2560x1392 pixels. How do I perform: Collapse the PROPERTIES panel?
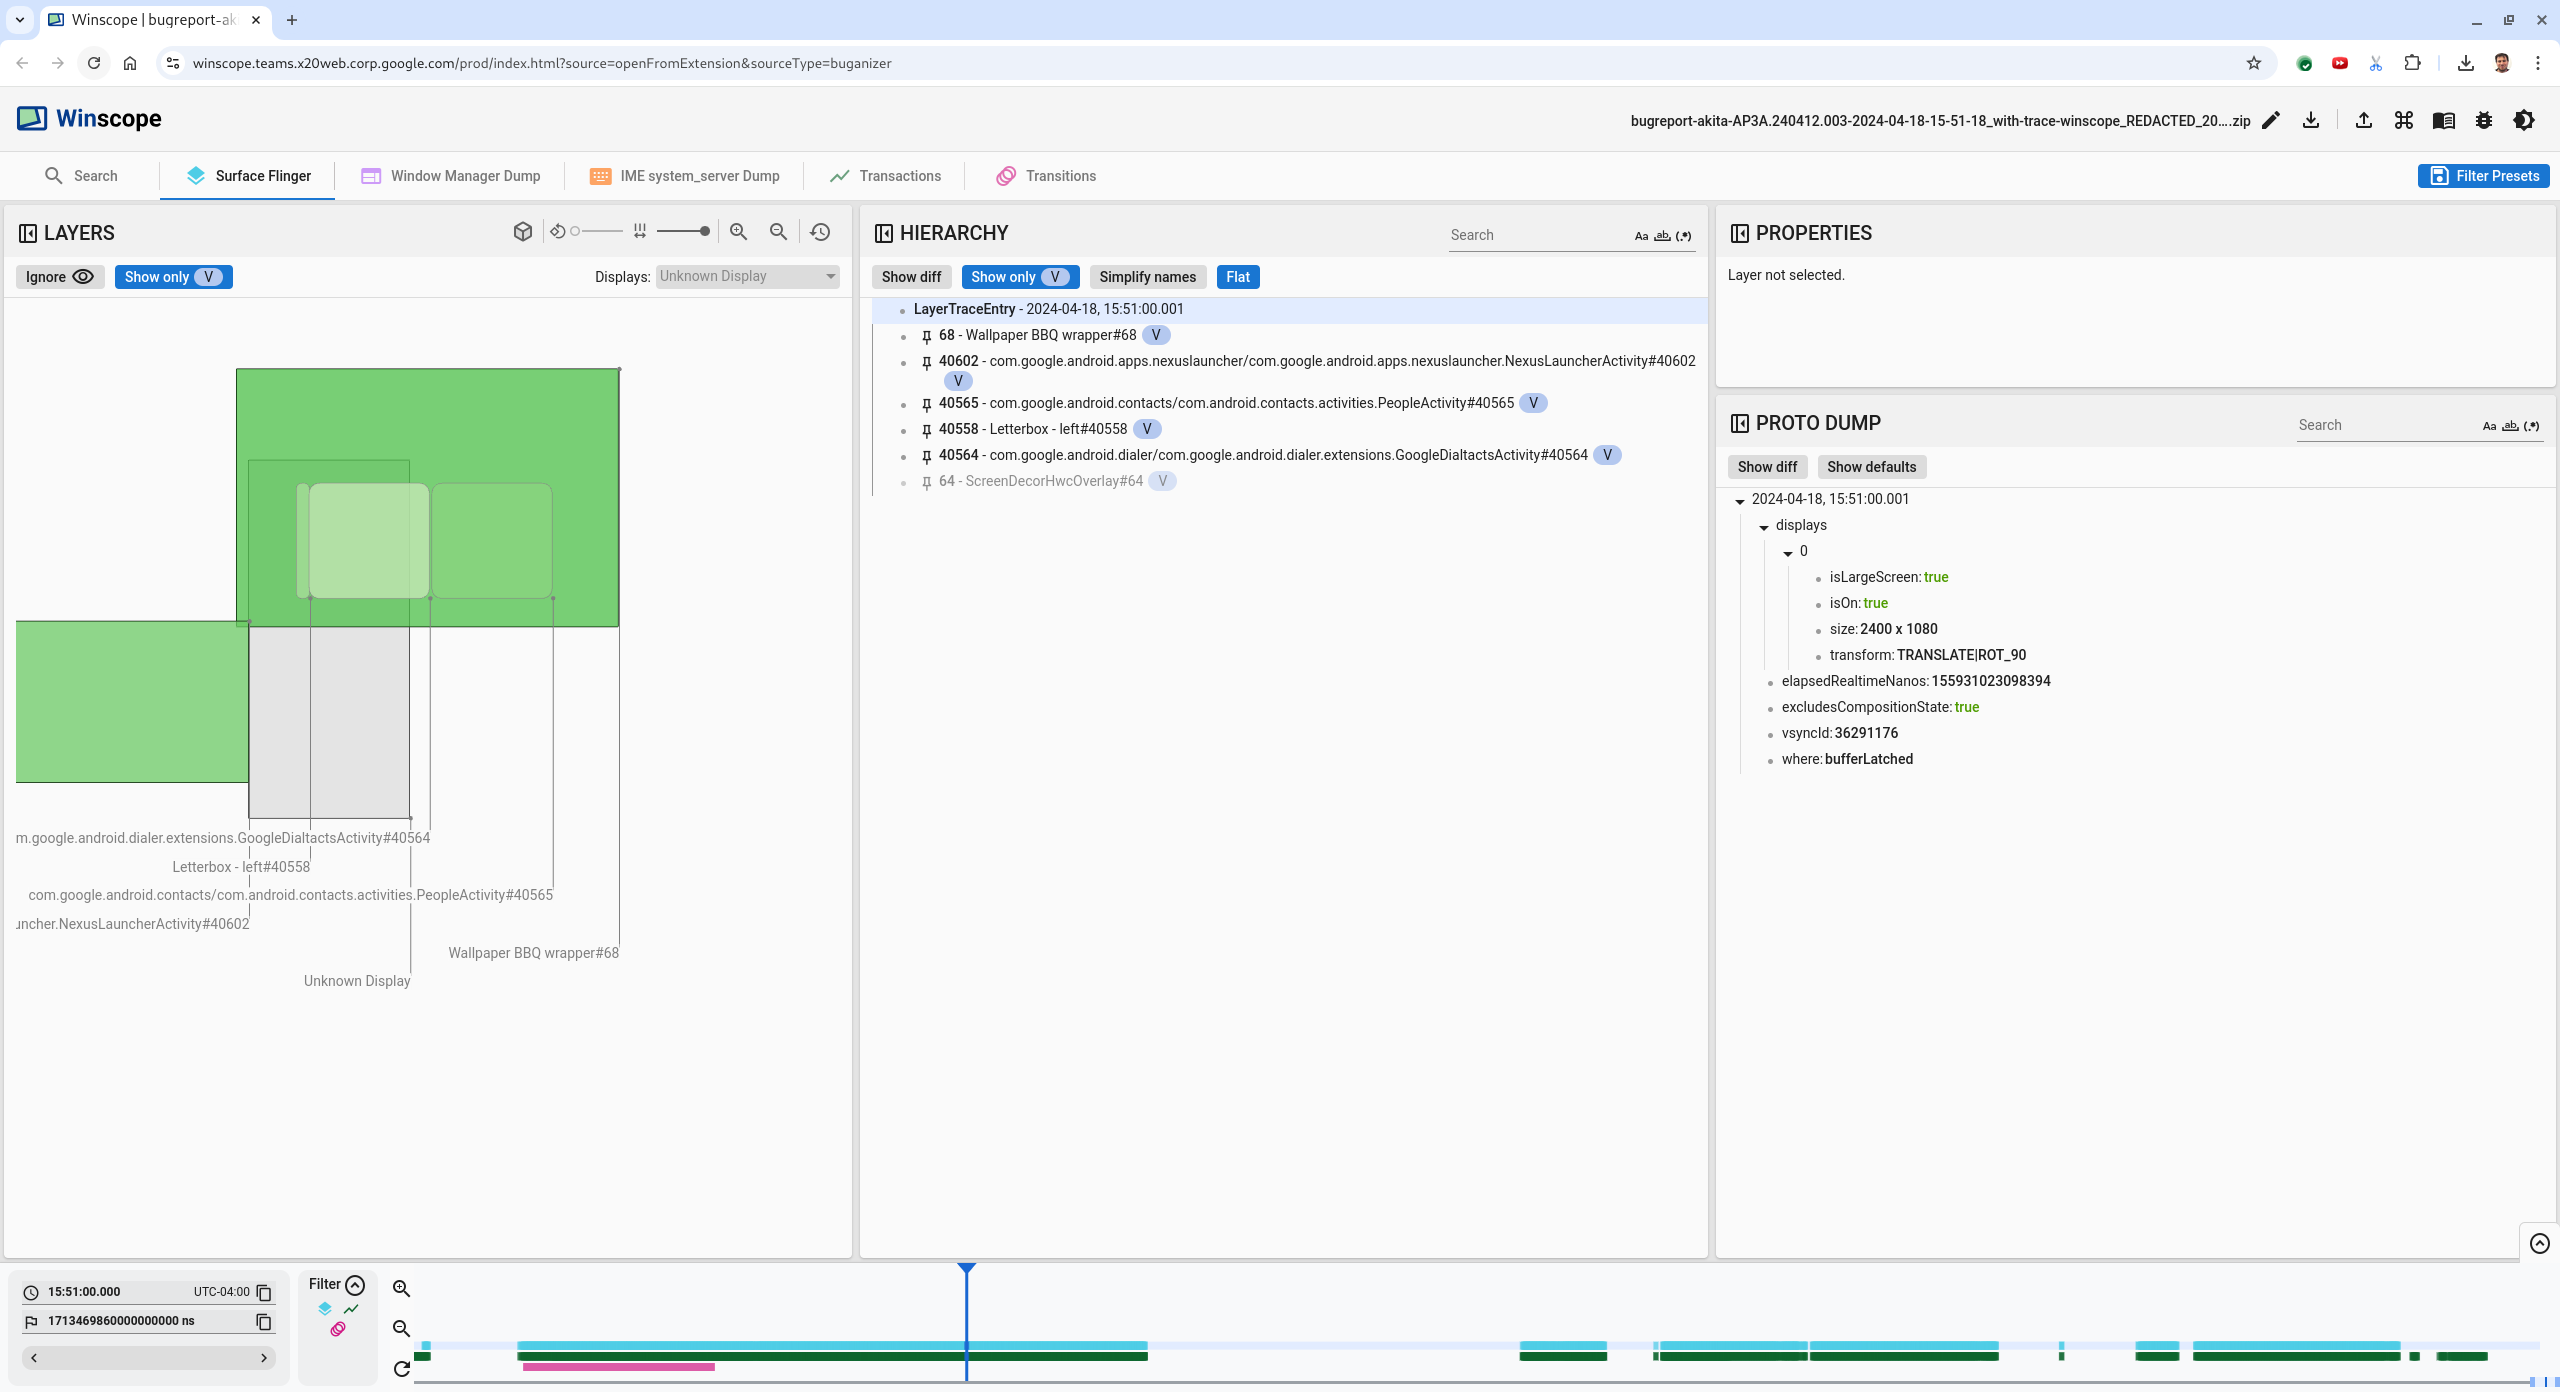[1740, 233]
